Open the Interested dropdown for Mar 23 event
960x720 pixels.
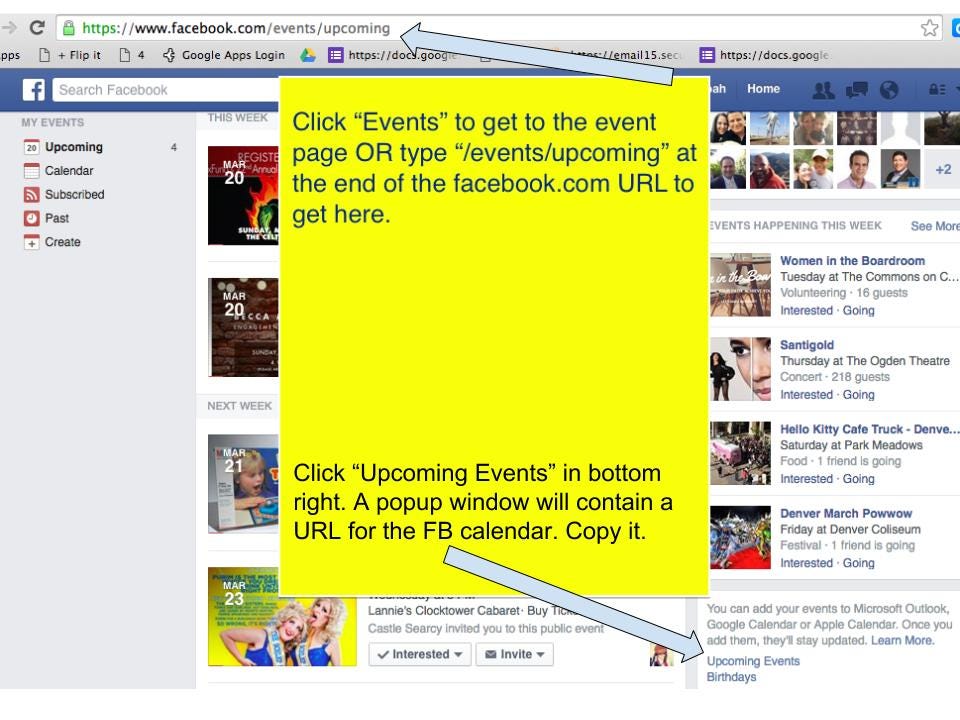(x=419, y=654)
